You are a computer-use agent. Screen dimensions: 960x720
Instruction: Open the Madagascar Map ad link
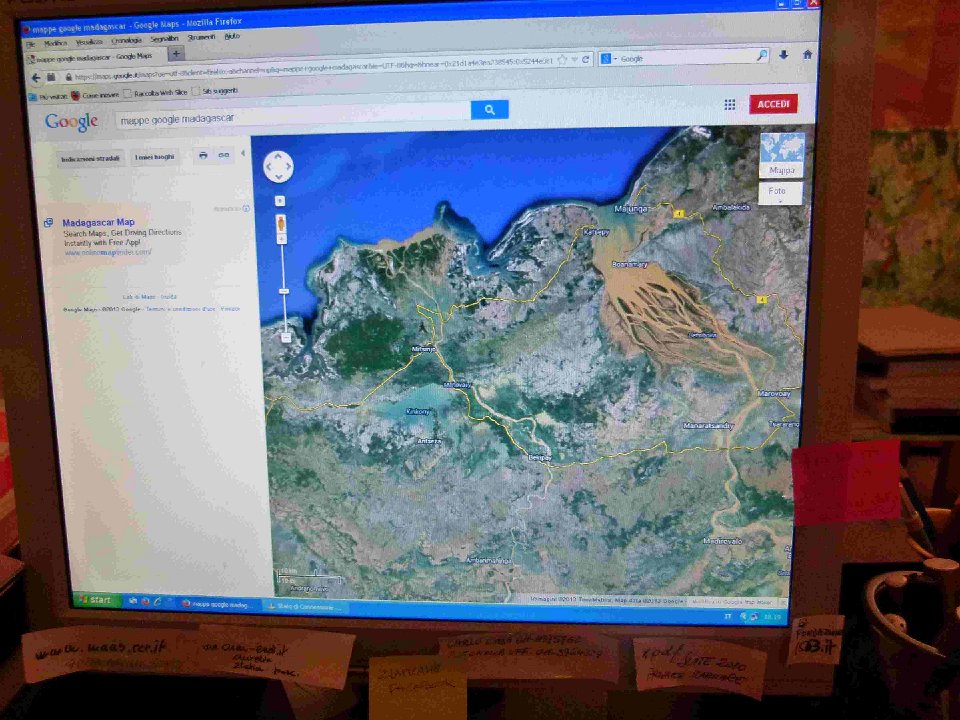tap(98, 222)
